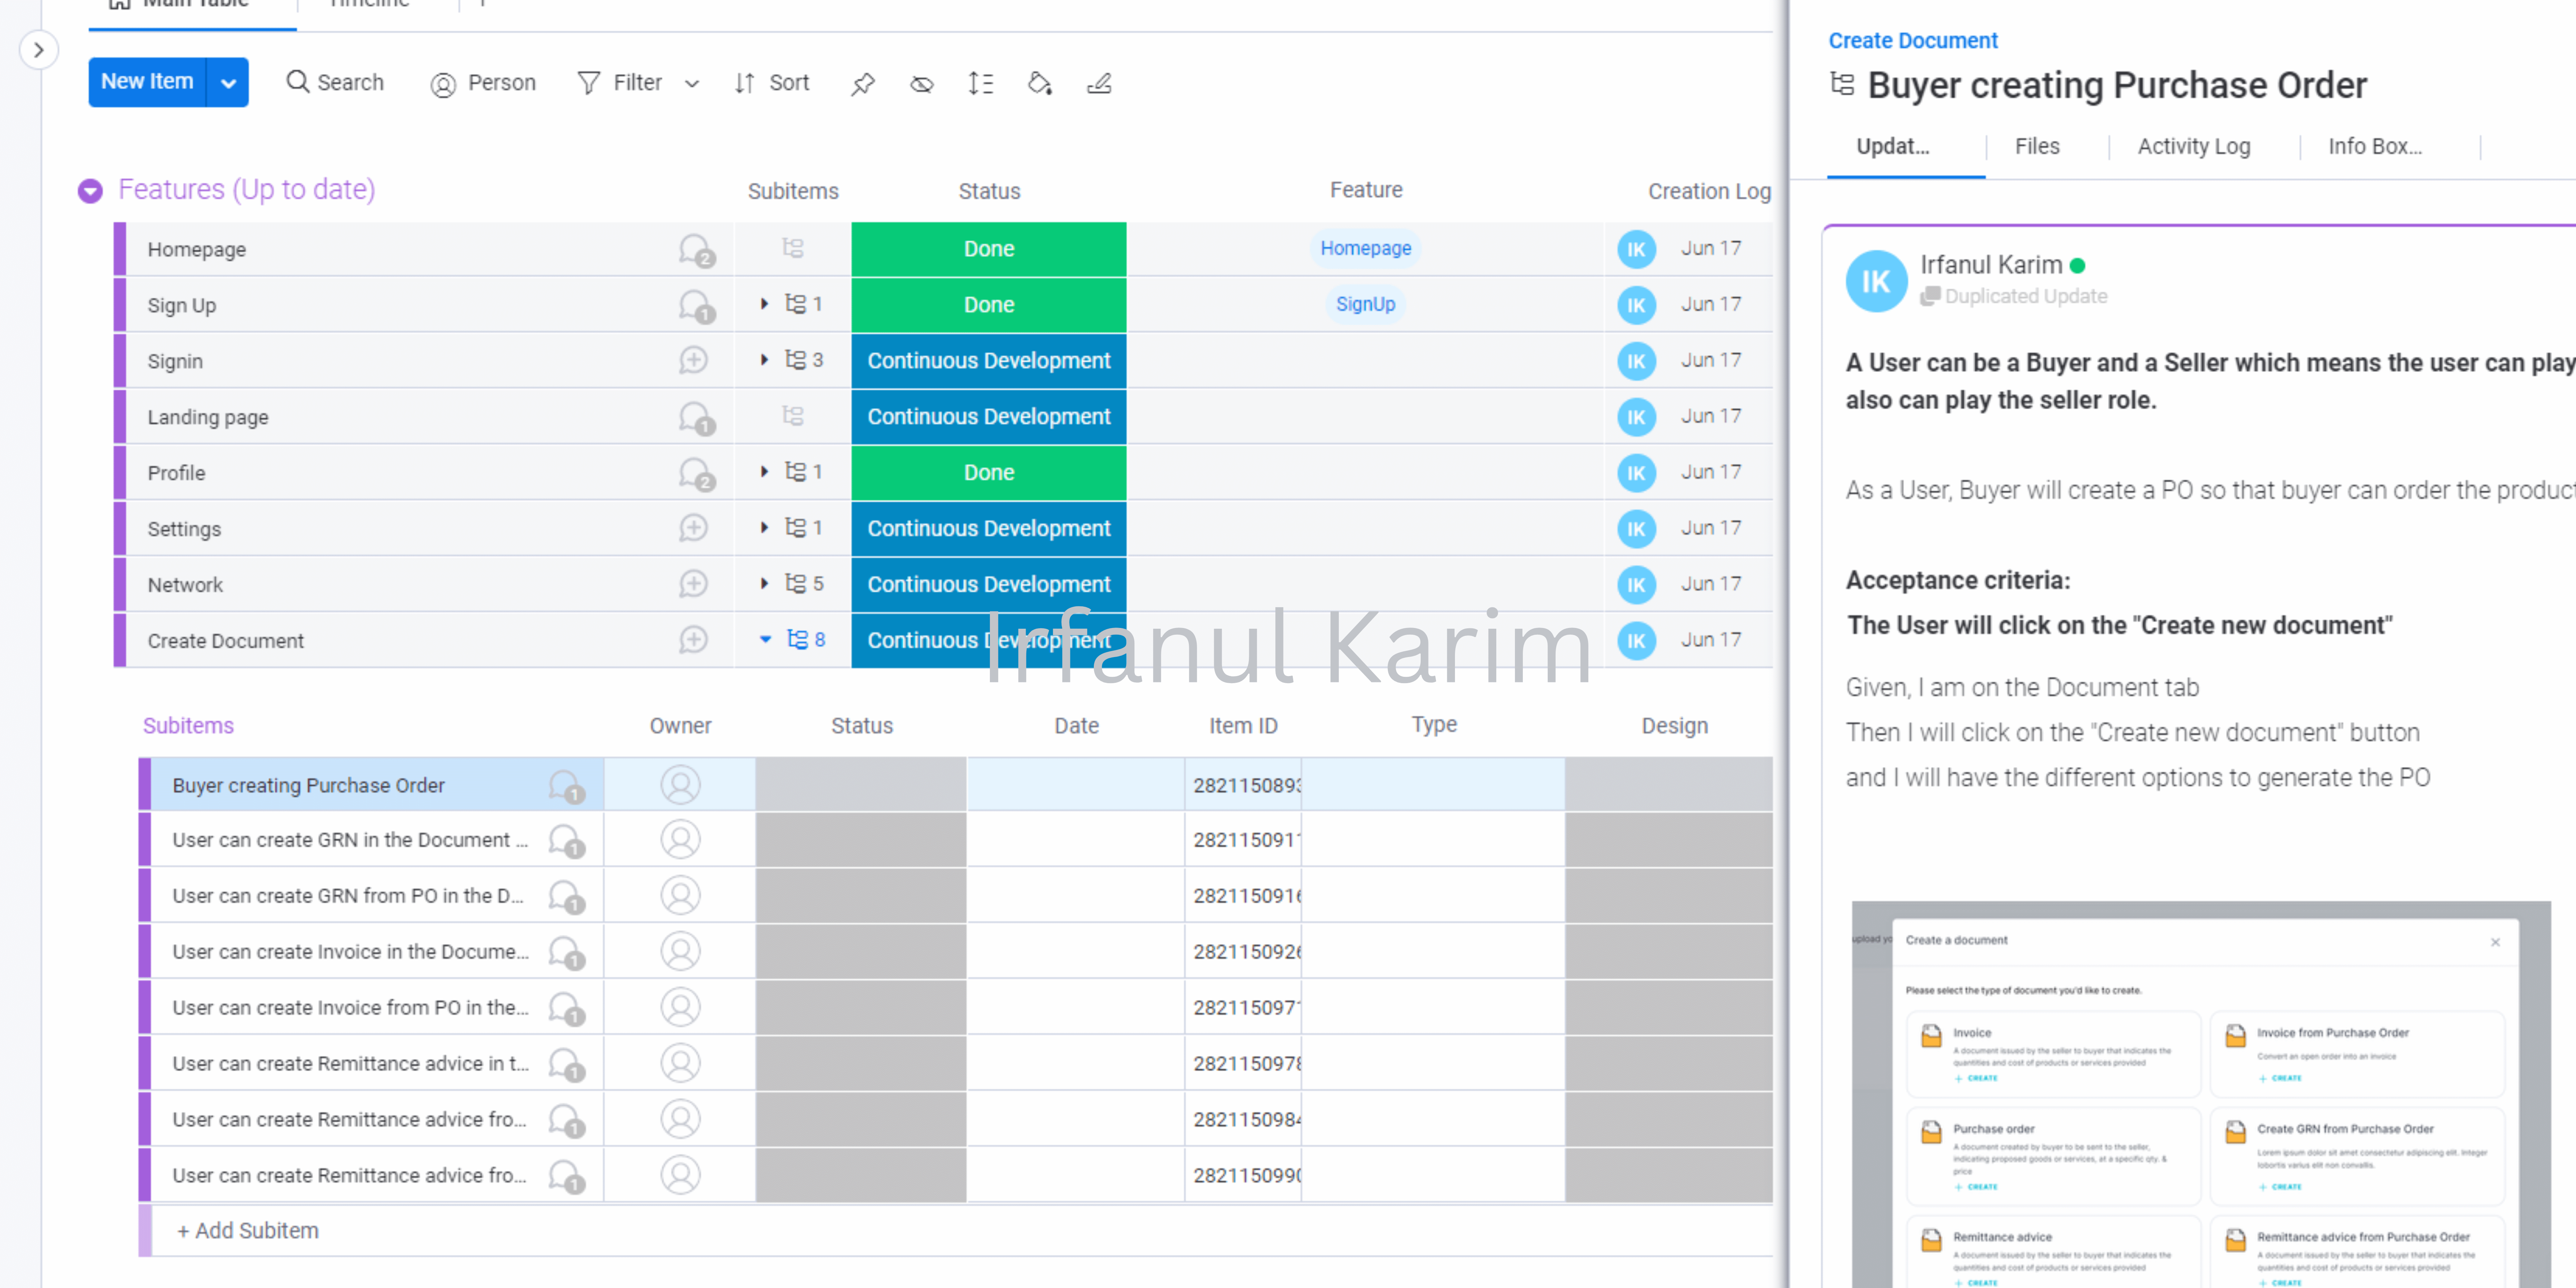Select the Updates tab

[1893, 146]
